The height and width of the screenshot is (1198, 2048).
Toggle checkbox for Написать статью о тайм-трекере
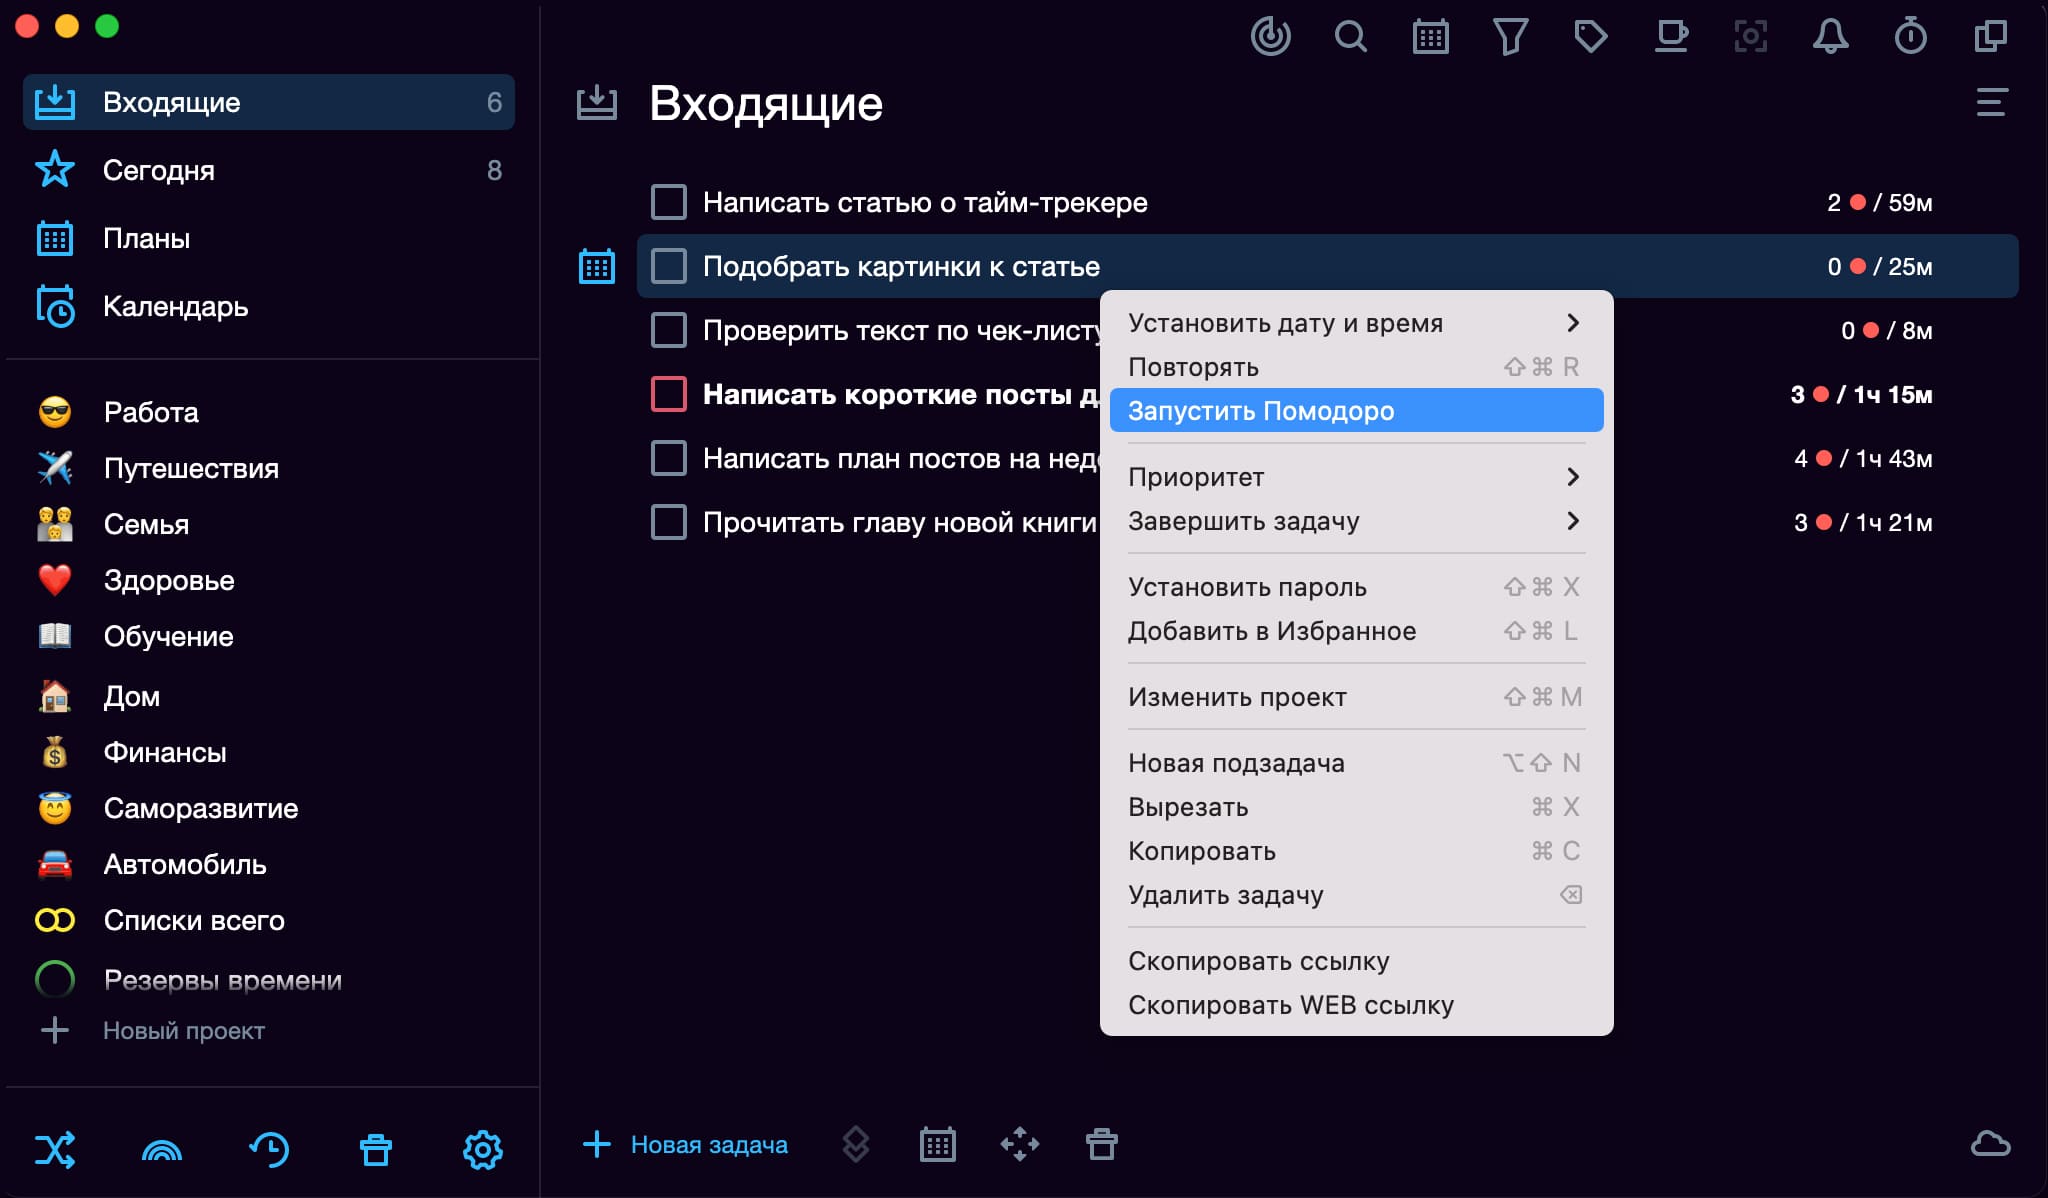pyautogui.click(x=667, y=201)
